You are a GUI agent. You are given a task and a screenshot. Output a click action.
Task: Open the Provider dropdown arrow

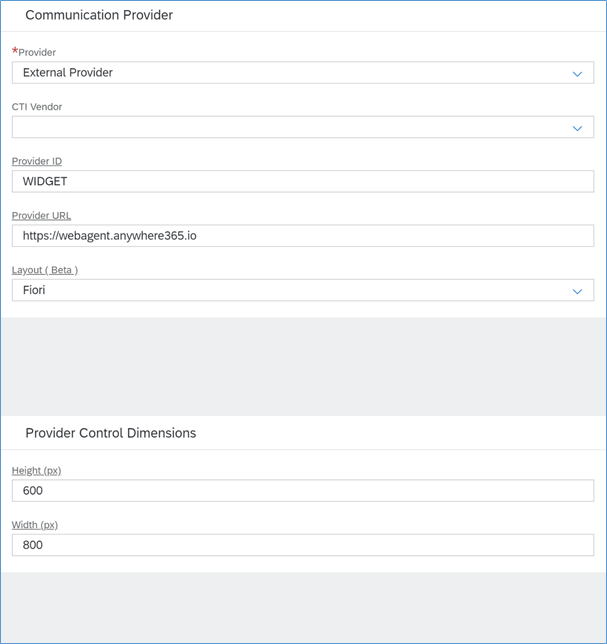[x=577, y=74]
